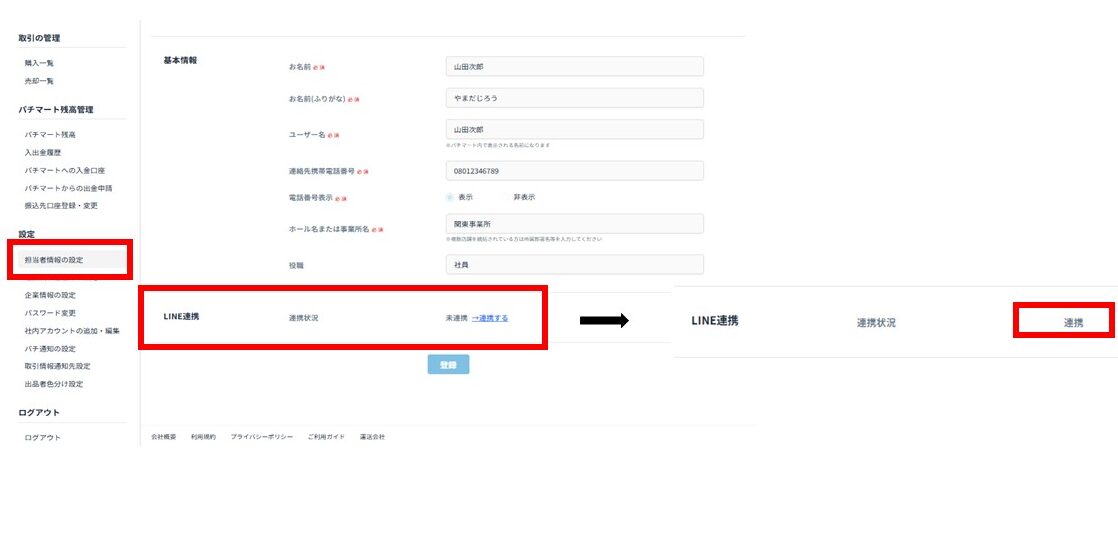Screen dimensions: 1118x560
Task: Open the パチマート残高 page
Action: tap(50, 134)
